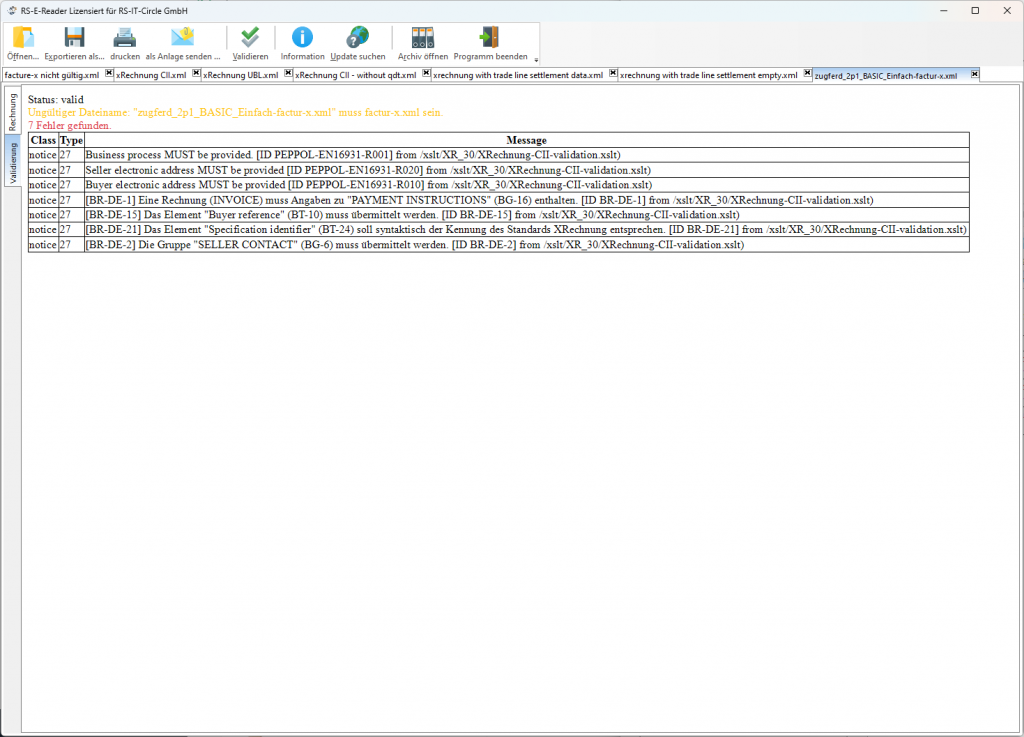Click Exportieren als save icon
The height and width of the screenshot is (737, 1024).
(x=74, y=38)
